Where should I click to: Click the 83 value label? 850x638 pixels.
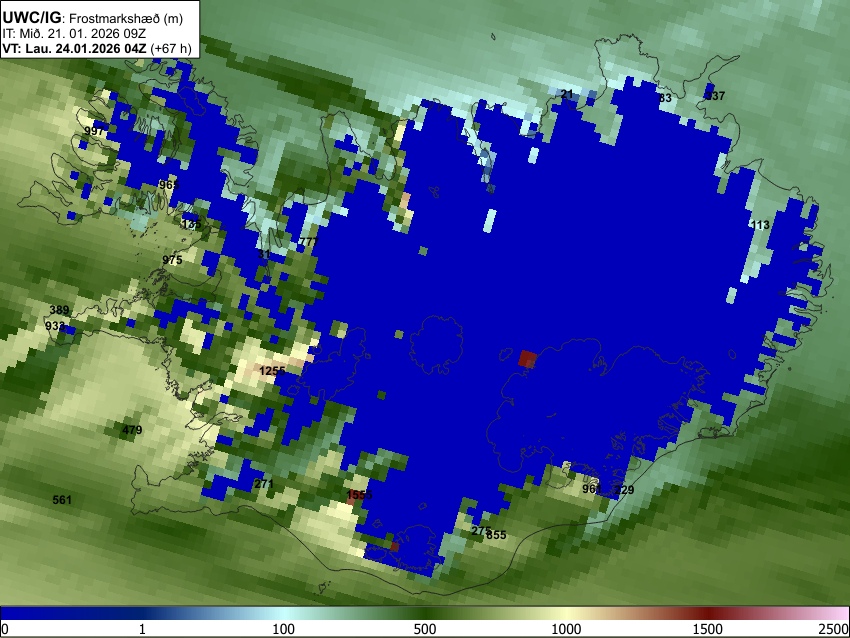point(665,98)
